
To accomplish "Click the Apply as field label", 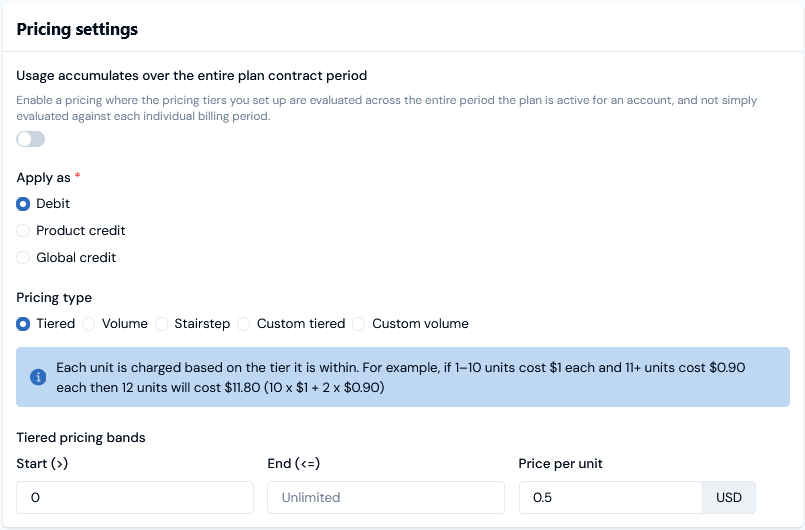I will 44,178.
